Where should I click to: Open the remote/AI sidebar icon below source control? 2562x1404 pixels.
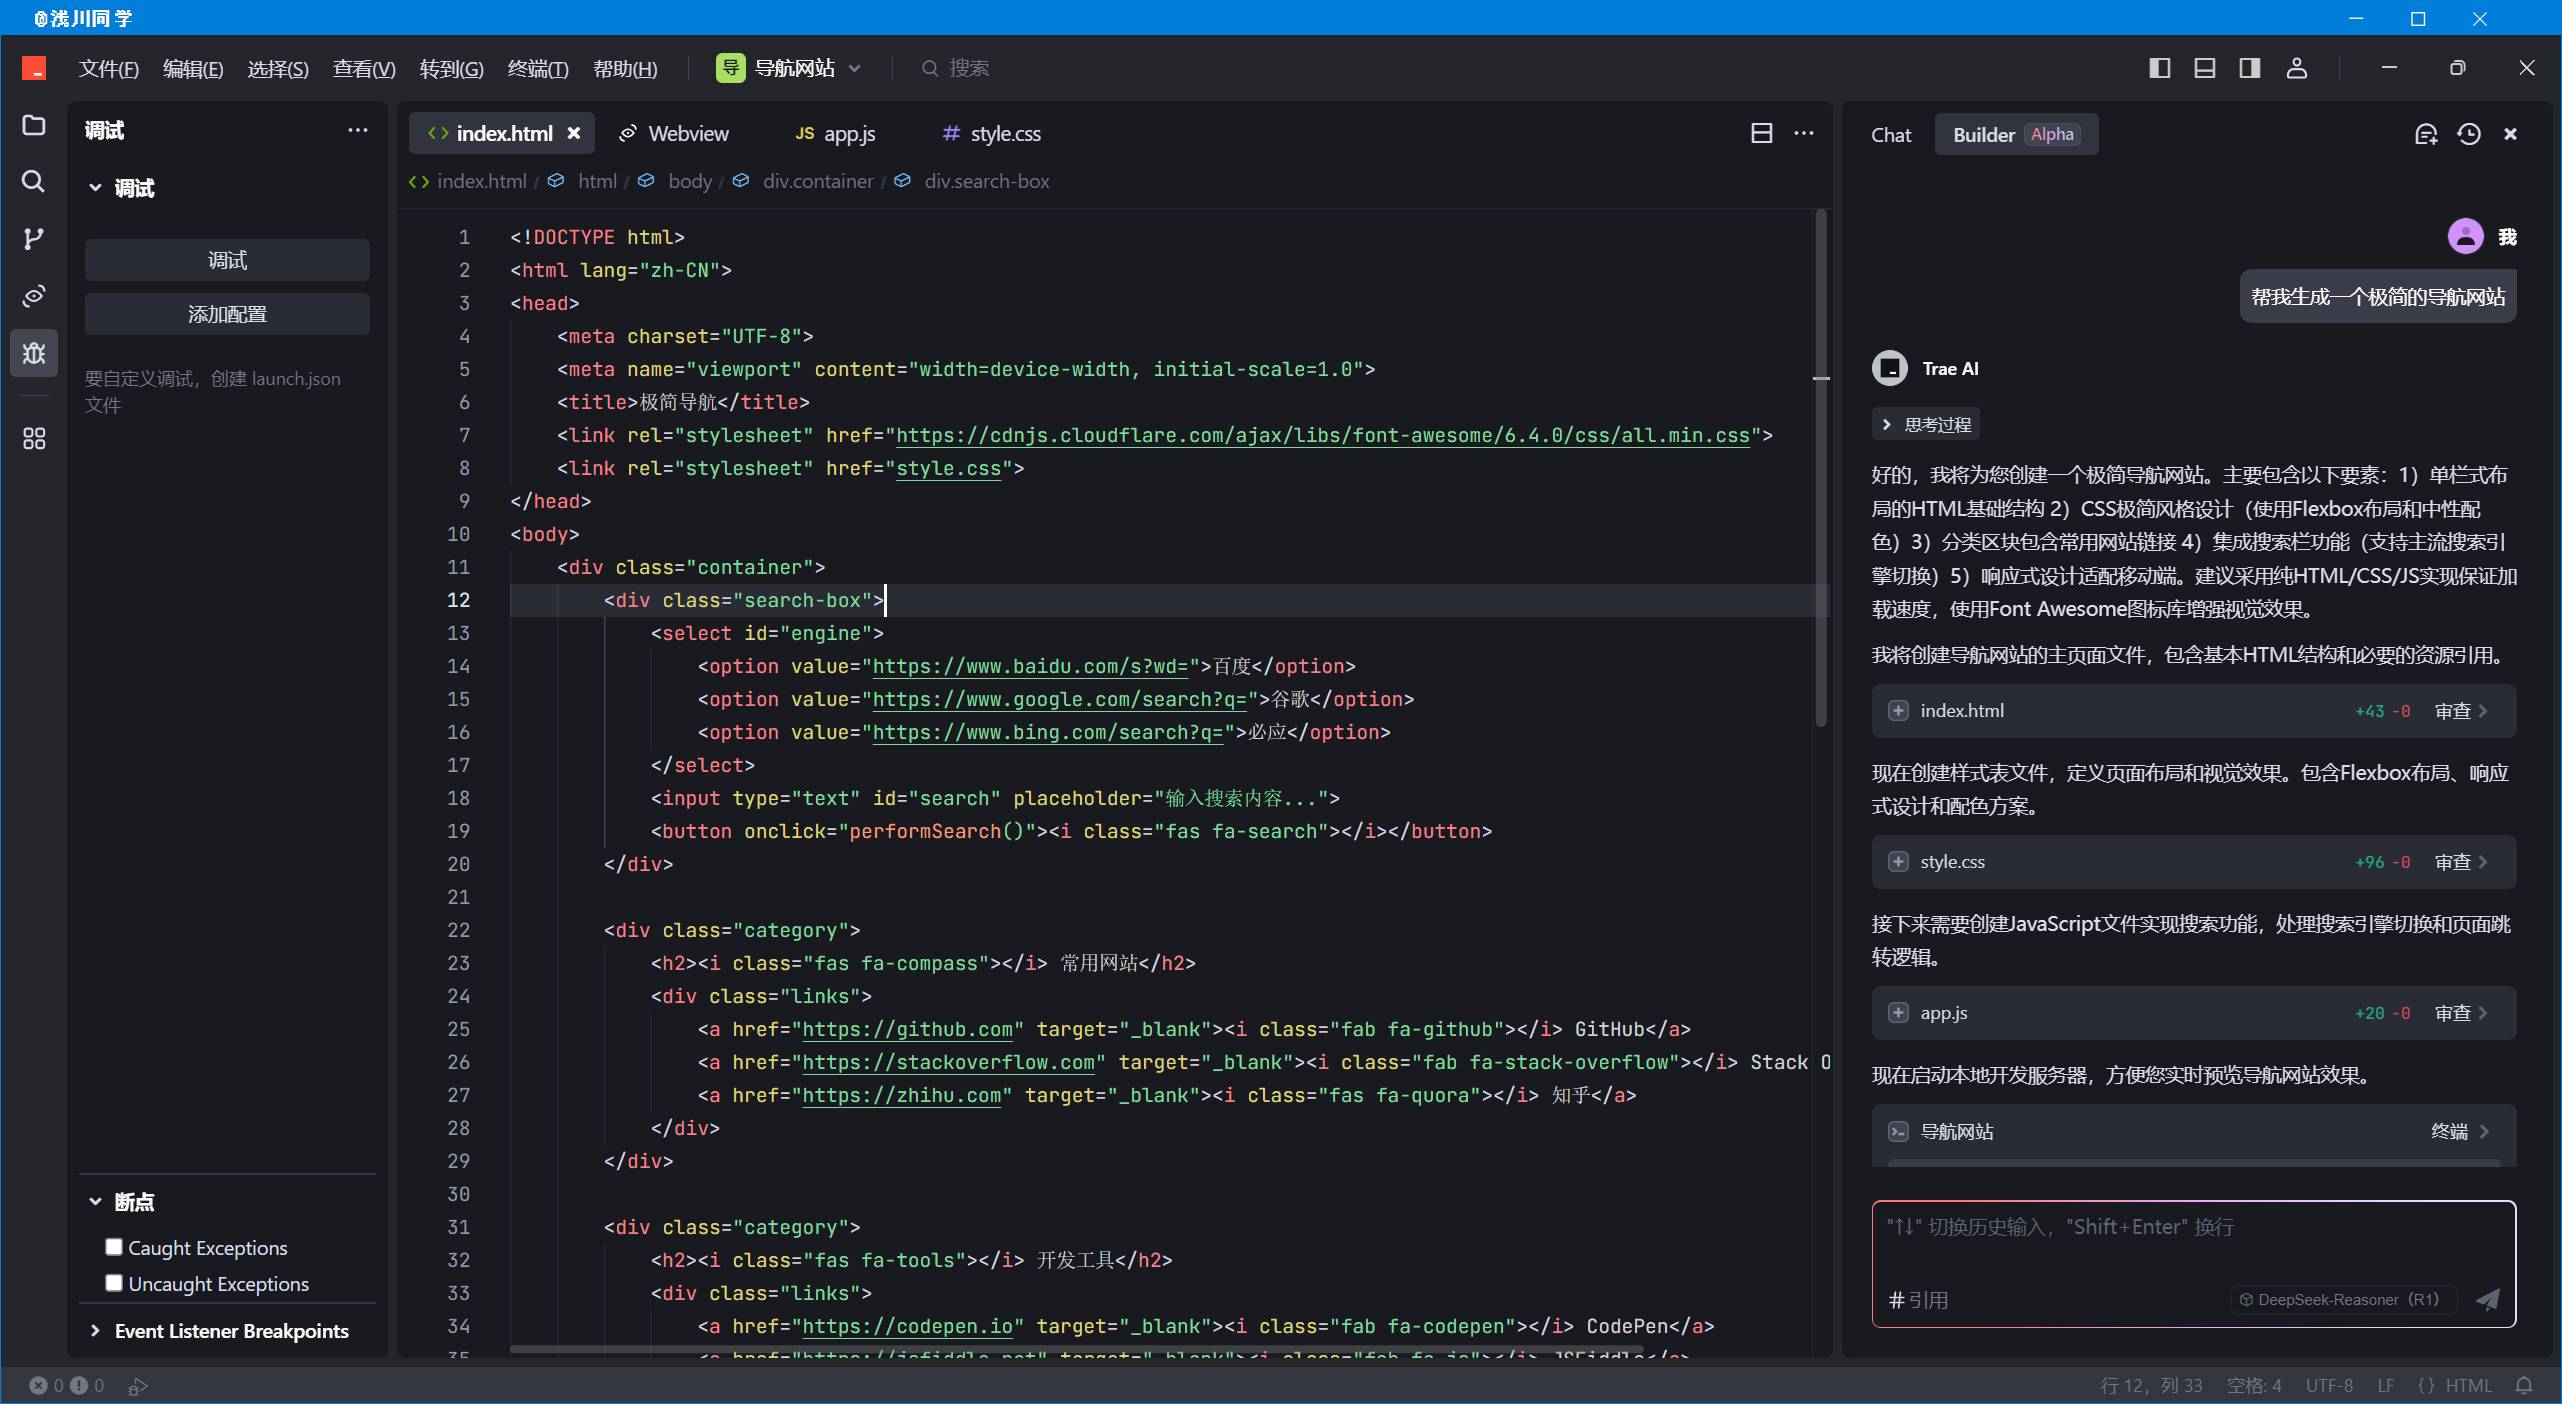34,295
